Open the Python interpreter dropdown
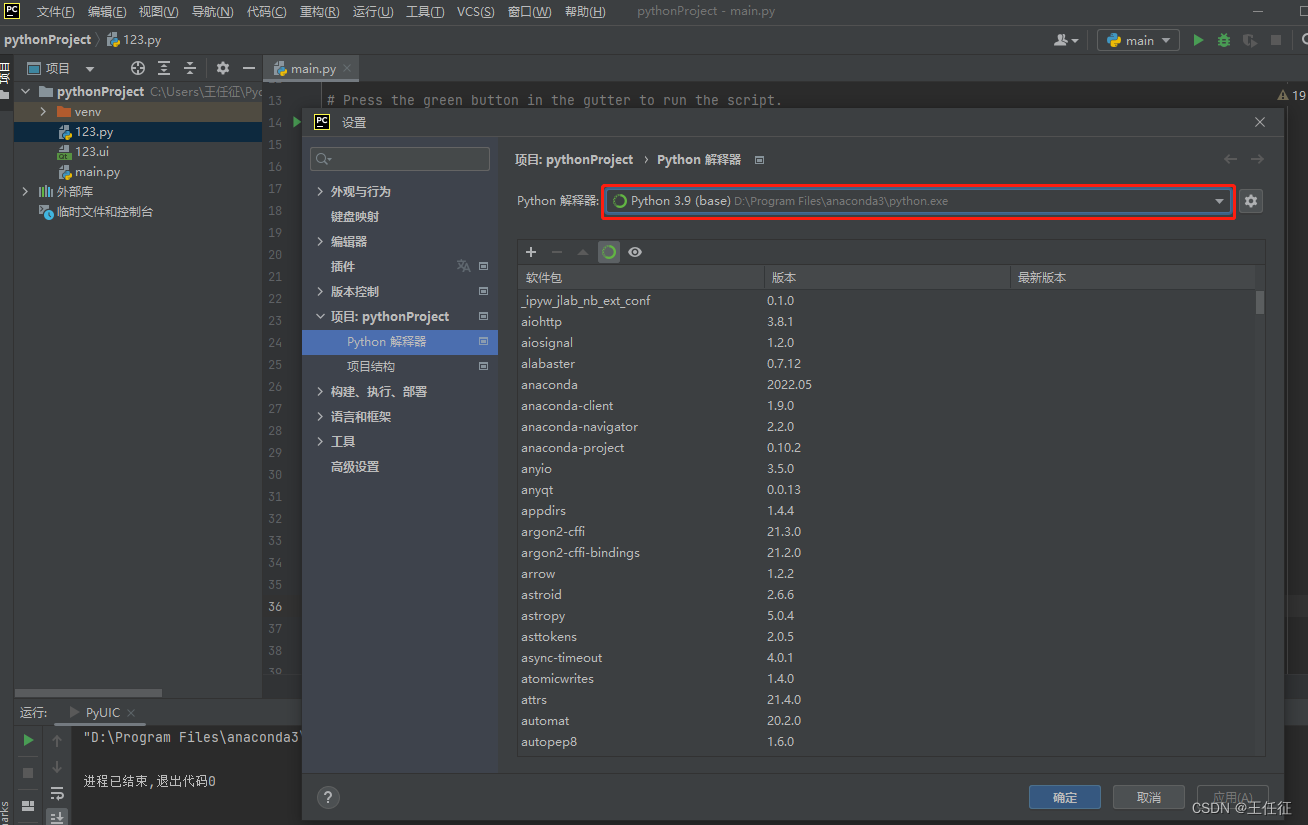Image resolution: width=1308 pixels, height=825 pixels. [917, 201]
